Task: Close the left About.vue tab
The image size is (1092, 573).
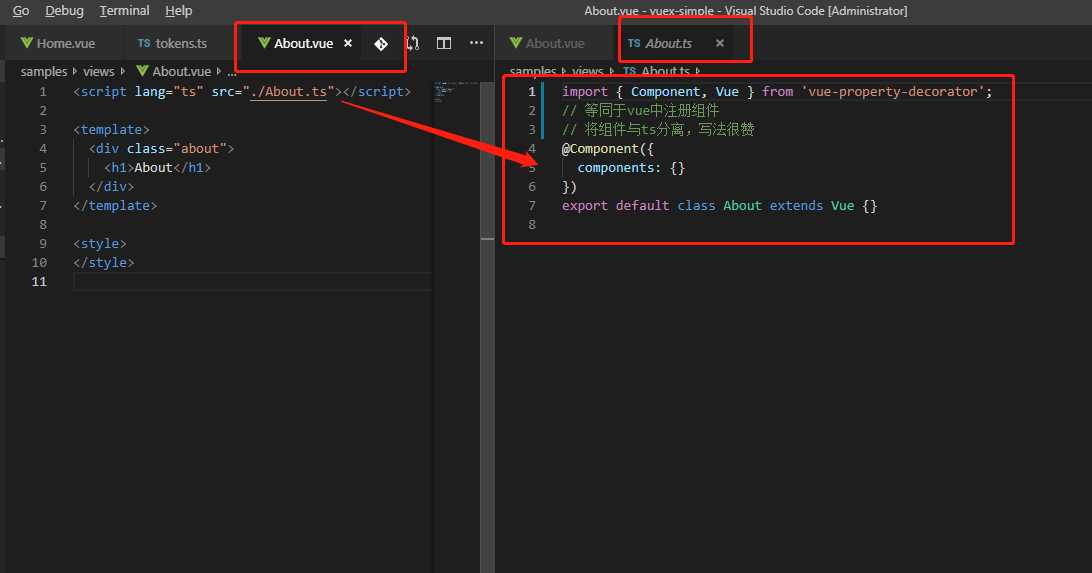Action: (348, 43)
